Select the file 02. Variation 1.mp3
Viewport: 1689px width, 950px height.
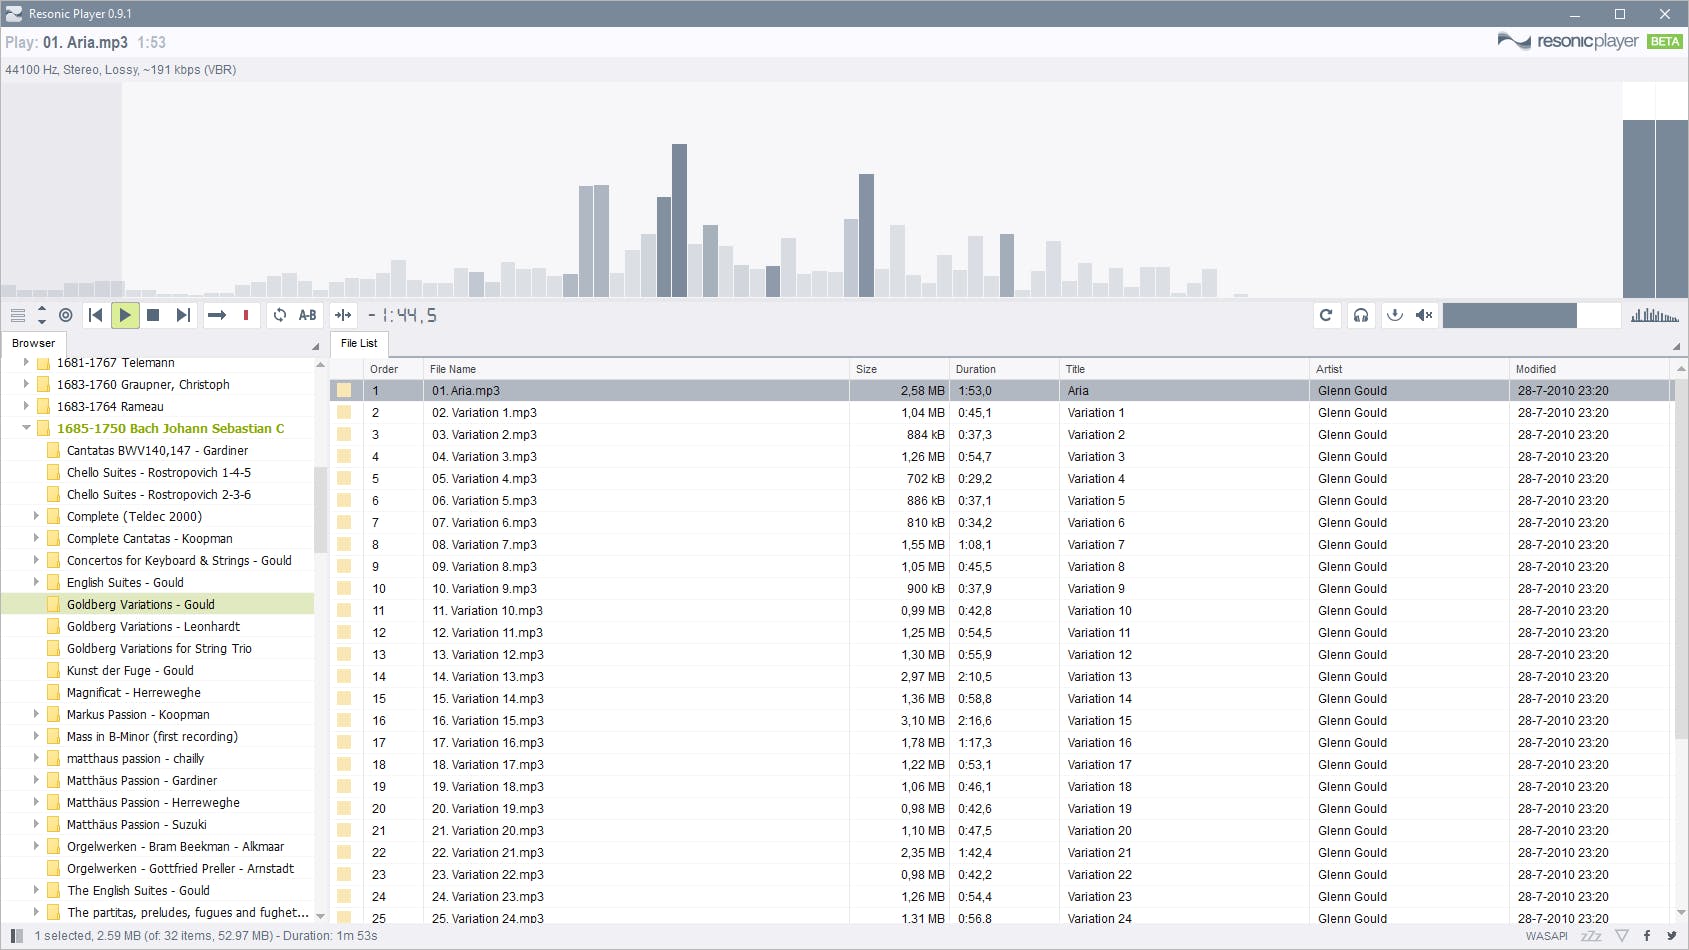point(484,412)
